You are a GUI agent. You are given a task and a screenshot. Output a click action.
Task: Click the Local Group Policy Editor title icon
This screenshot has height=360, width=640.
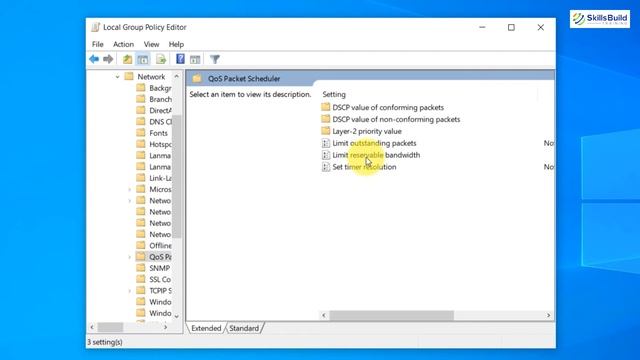[95, 27]
